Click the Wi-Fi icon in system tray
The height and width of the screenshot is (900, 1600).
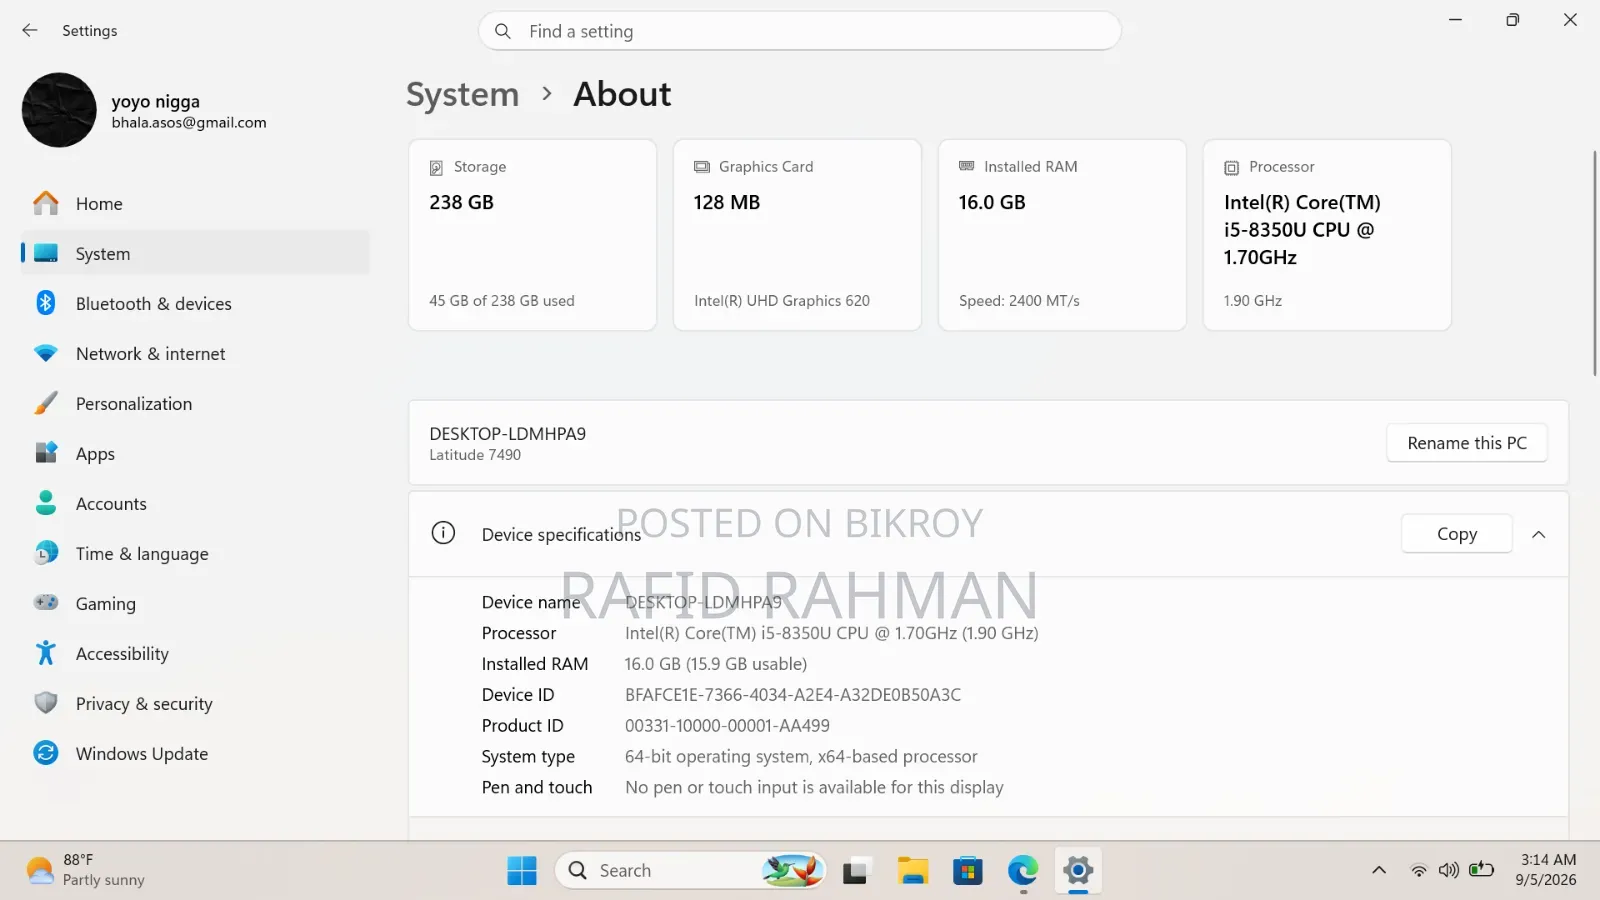pyautogui.click(x=1419, y=870)
